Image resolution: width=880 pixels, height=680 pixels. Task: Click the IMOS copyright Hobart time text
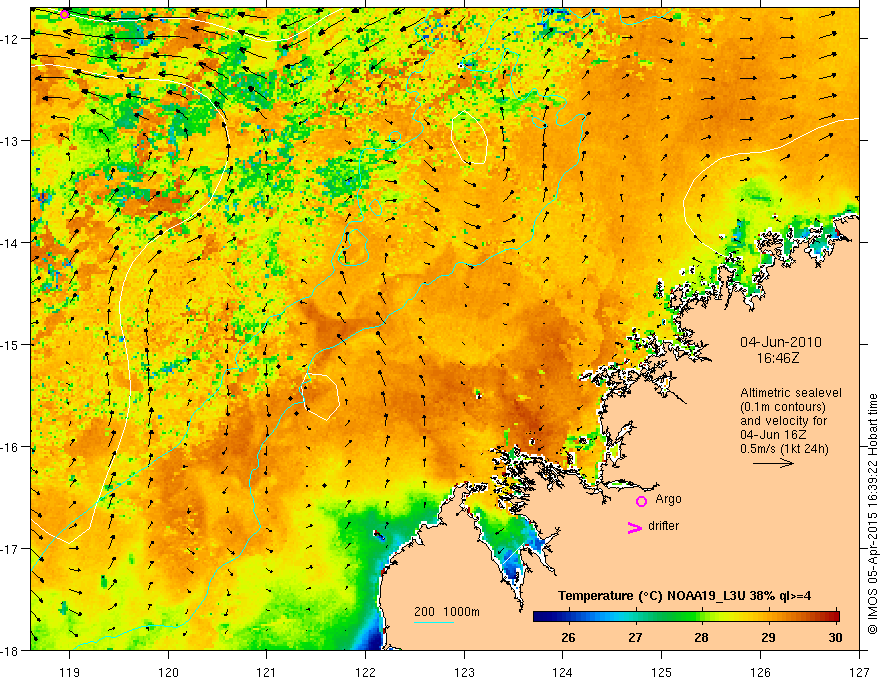872,513
